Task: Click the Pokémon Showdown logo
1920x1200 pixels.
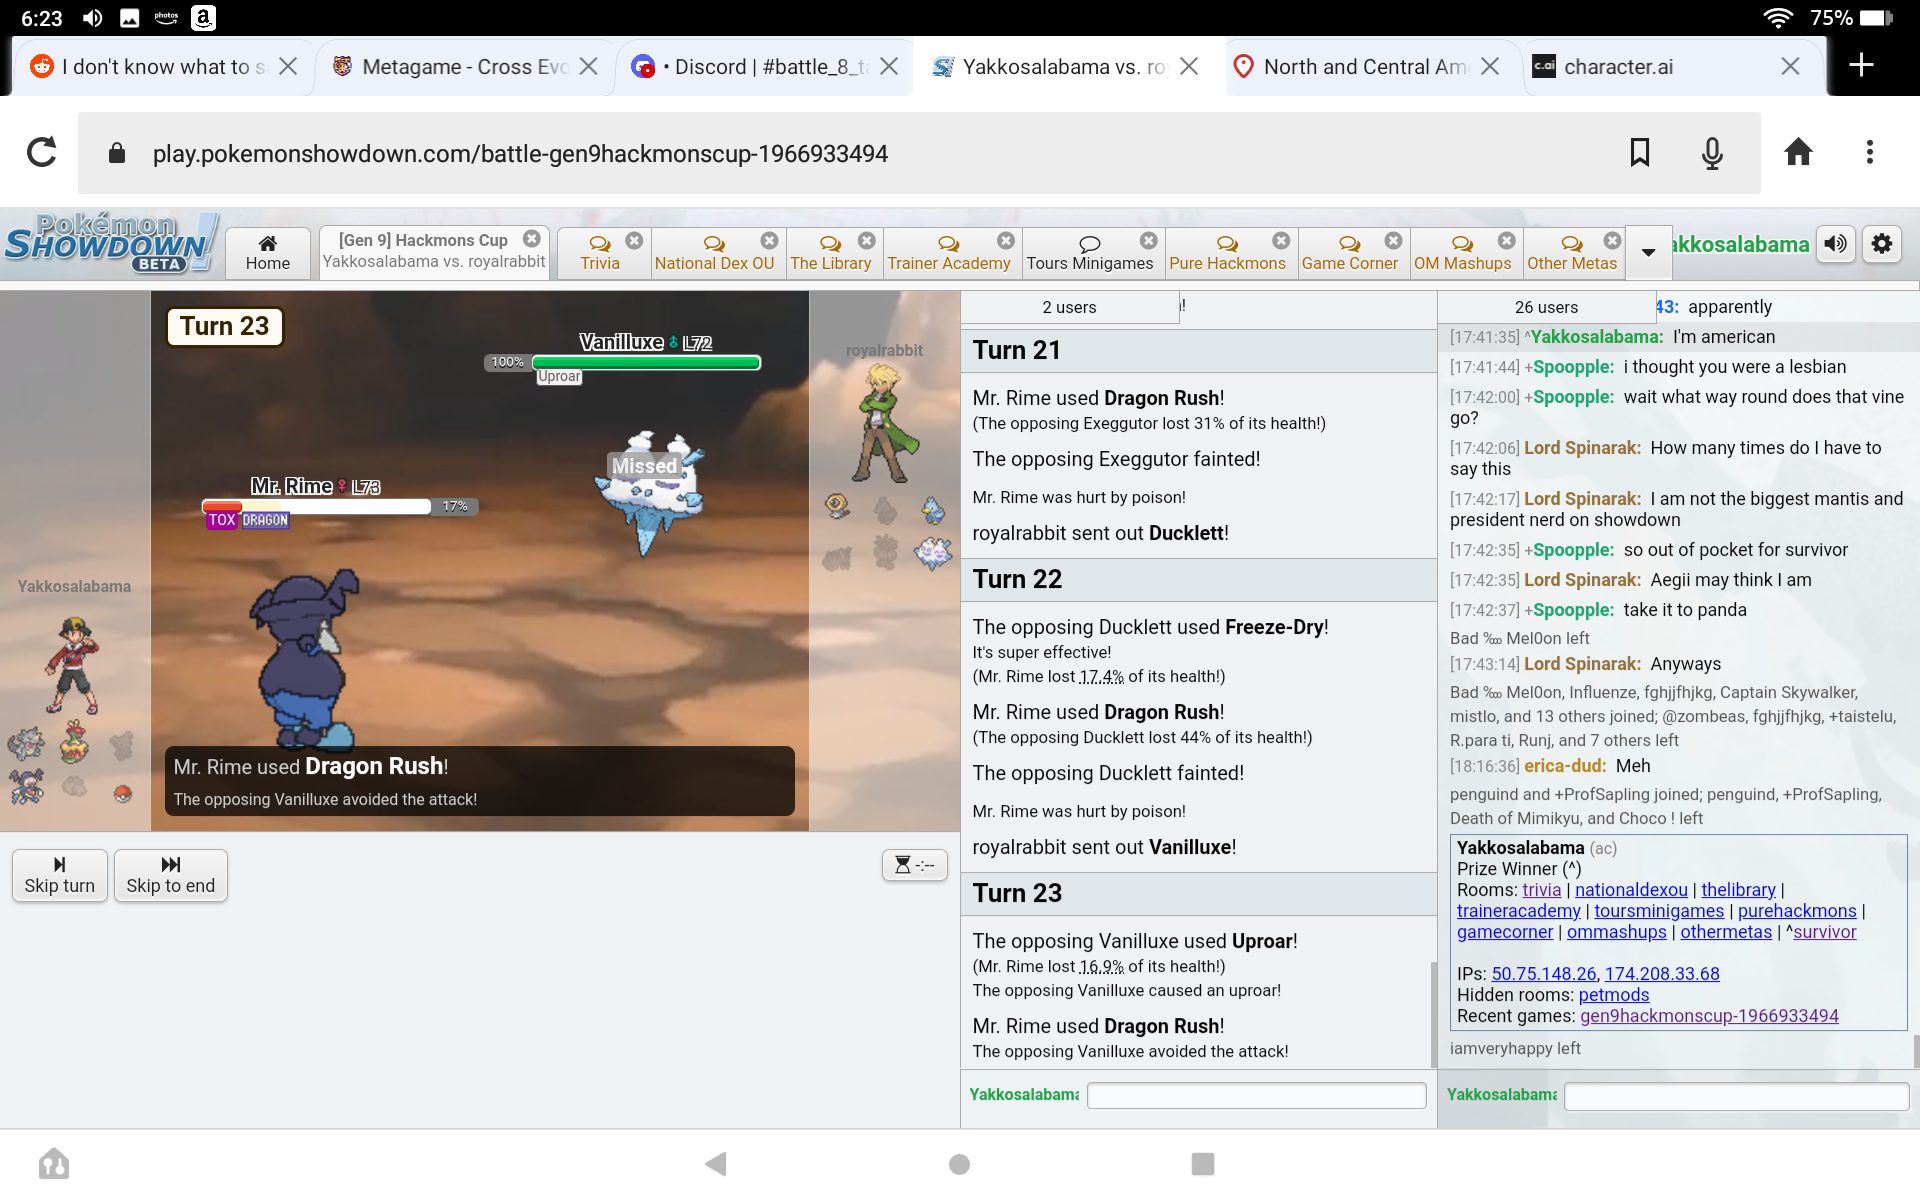Action: pyautogui.click(x=110, y=243)
